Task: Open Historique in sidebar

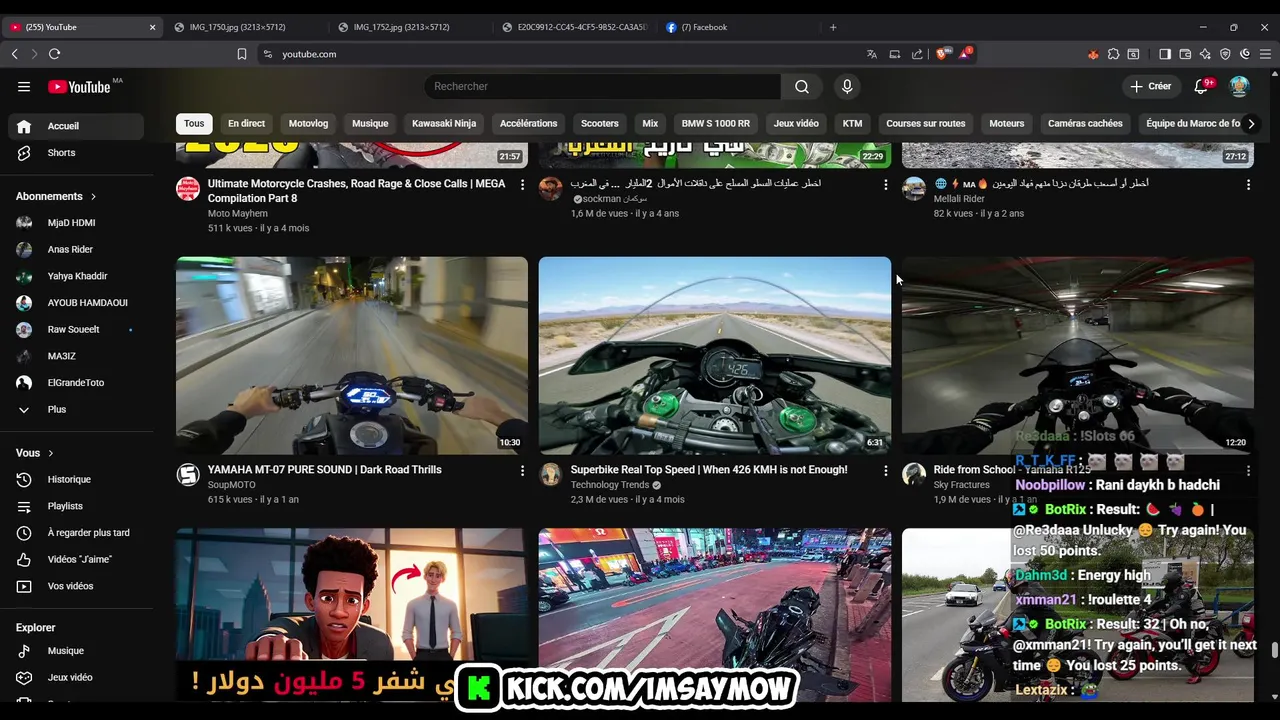Action: 76,480
